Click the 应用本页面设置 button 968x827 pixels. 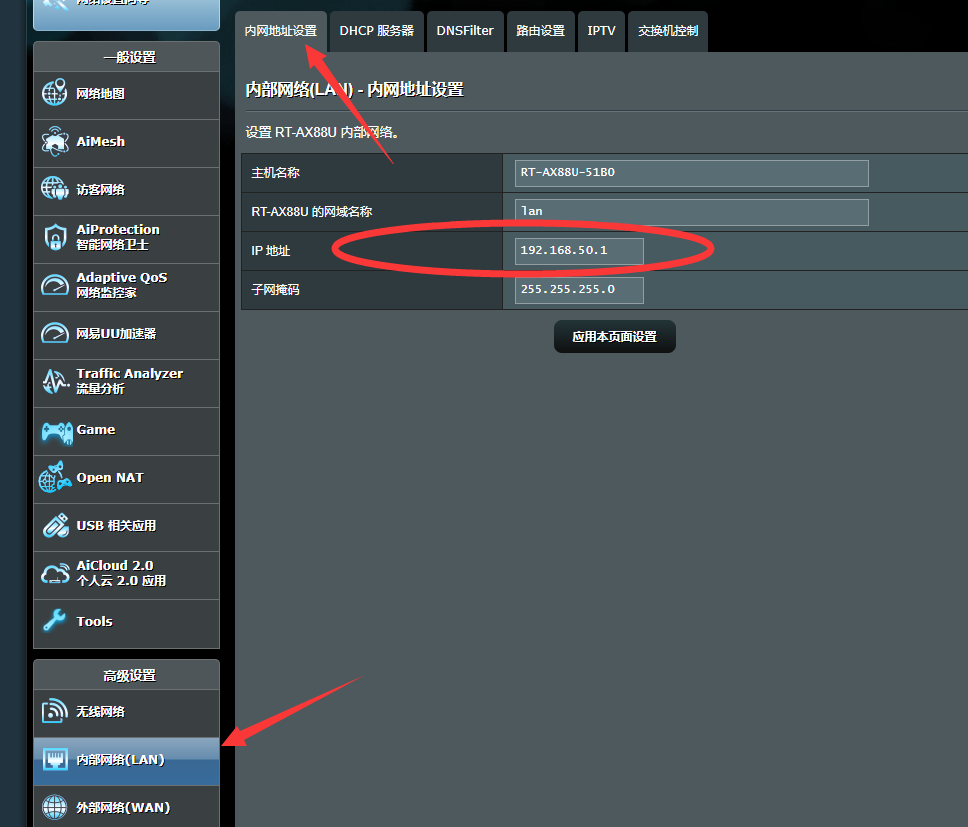[614, 337]
